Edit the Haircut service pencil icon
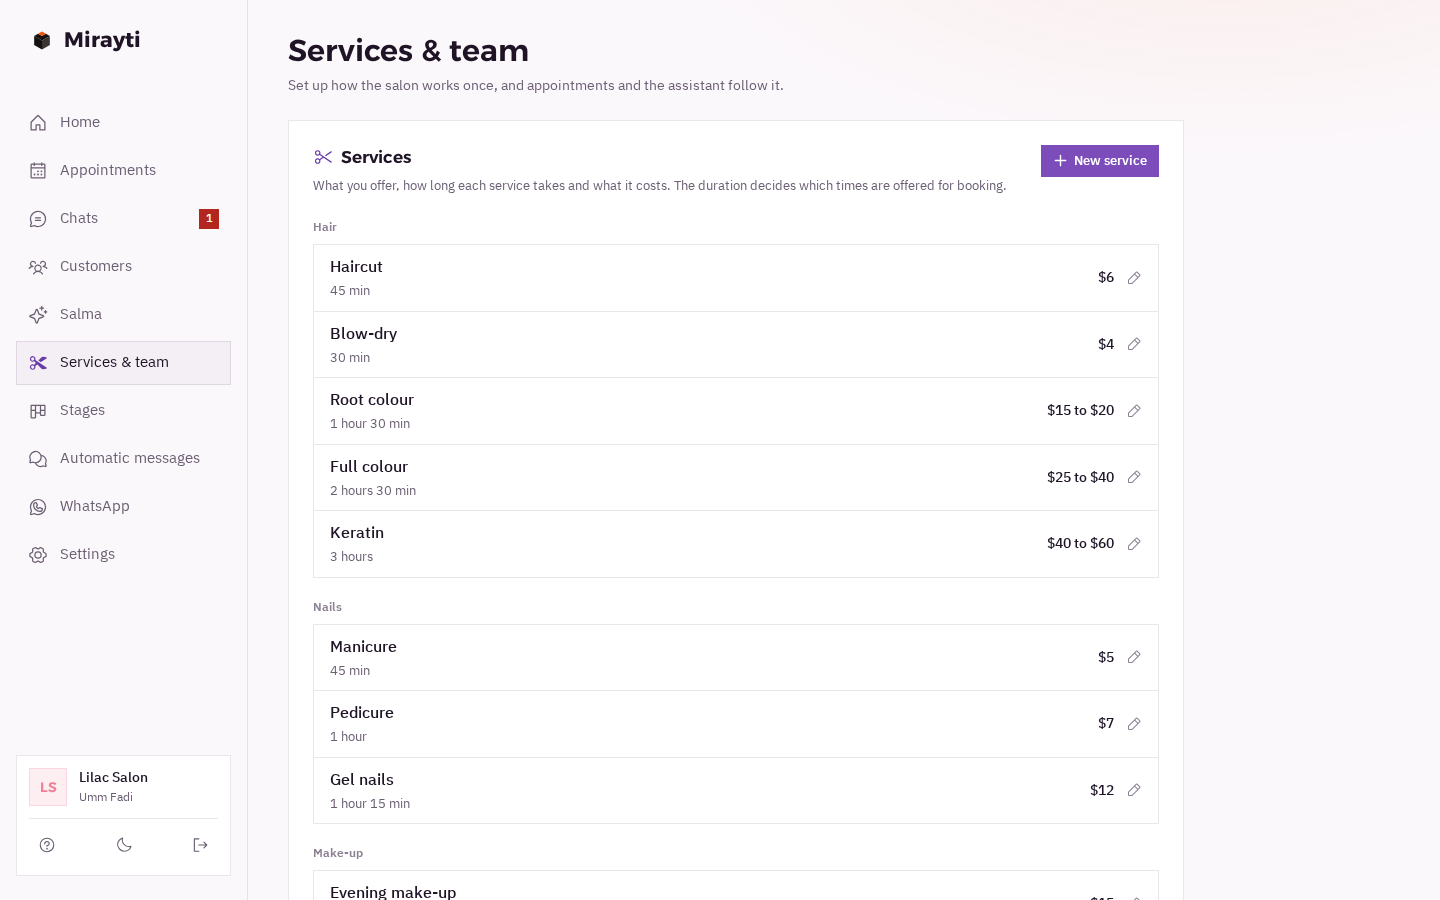This screenshot has width=1440, height=900. pos(1134,278)
